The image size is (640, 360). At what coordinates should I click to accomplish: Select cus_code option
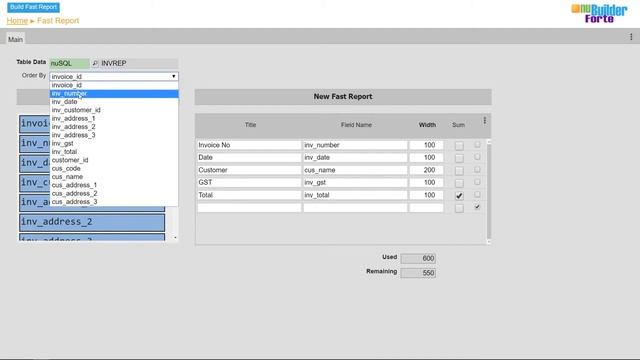(x=114, y=168)
